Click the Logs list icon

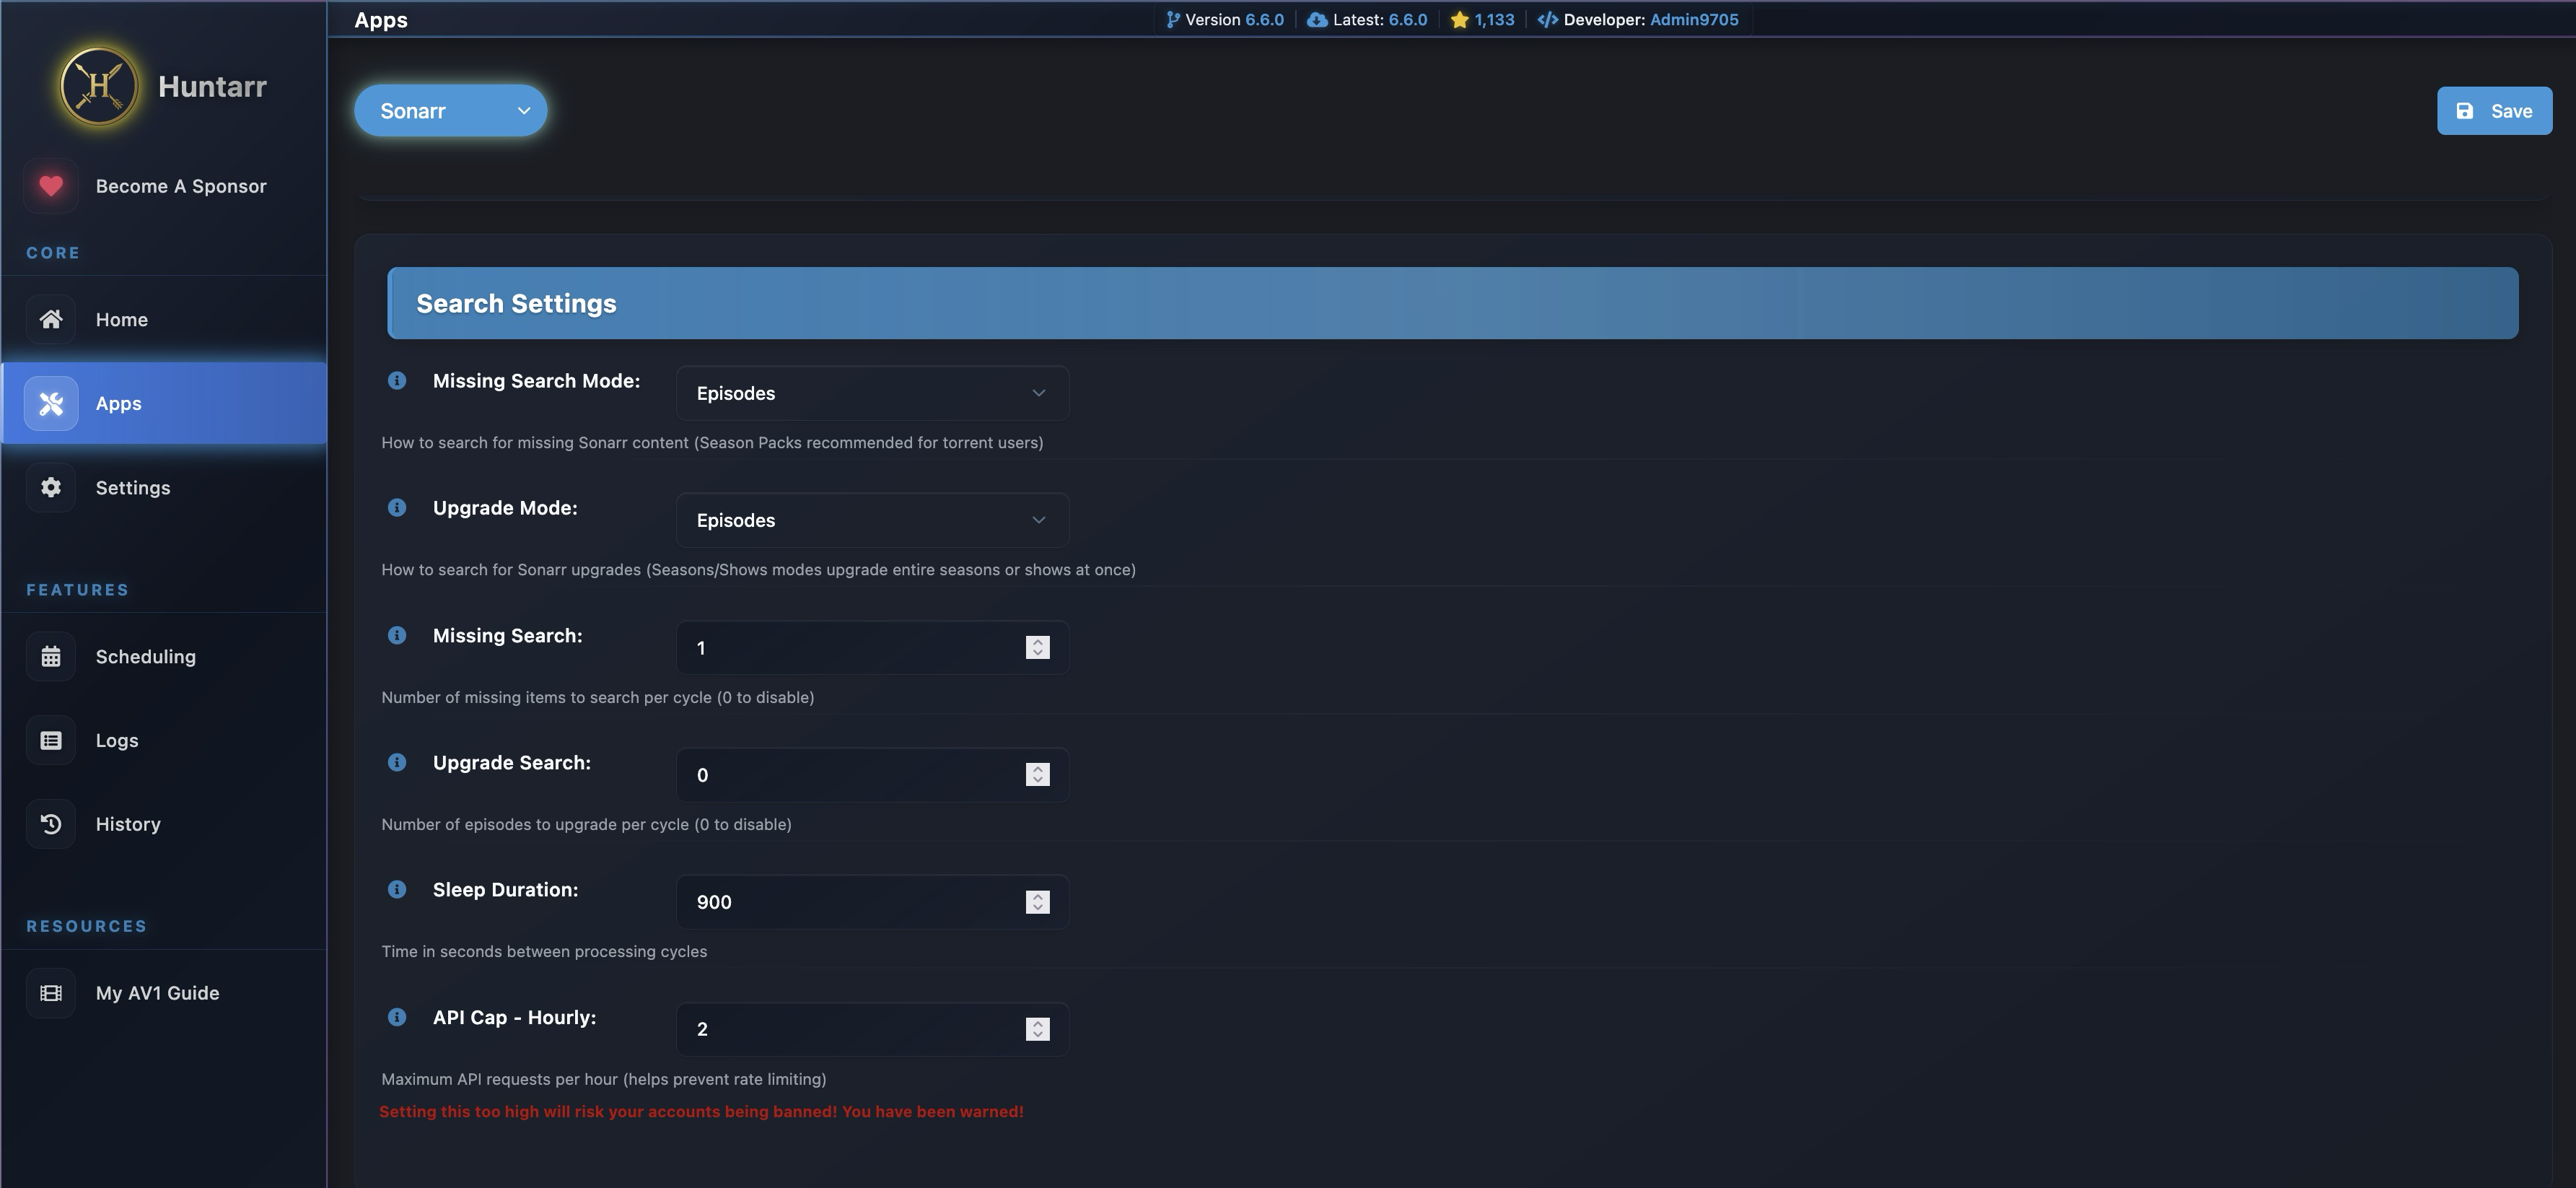click(x=51, y=740)
